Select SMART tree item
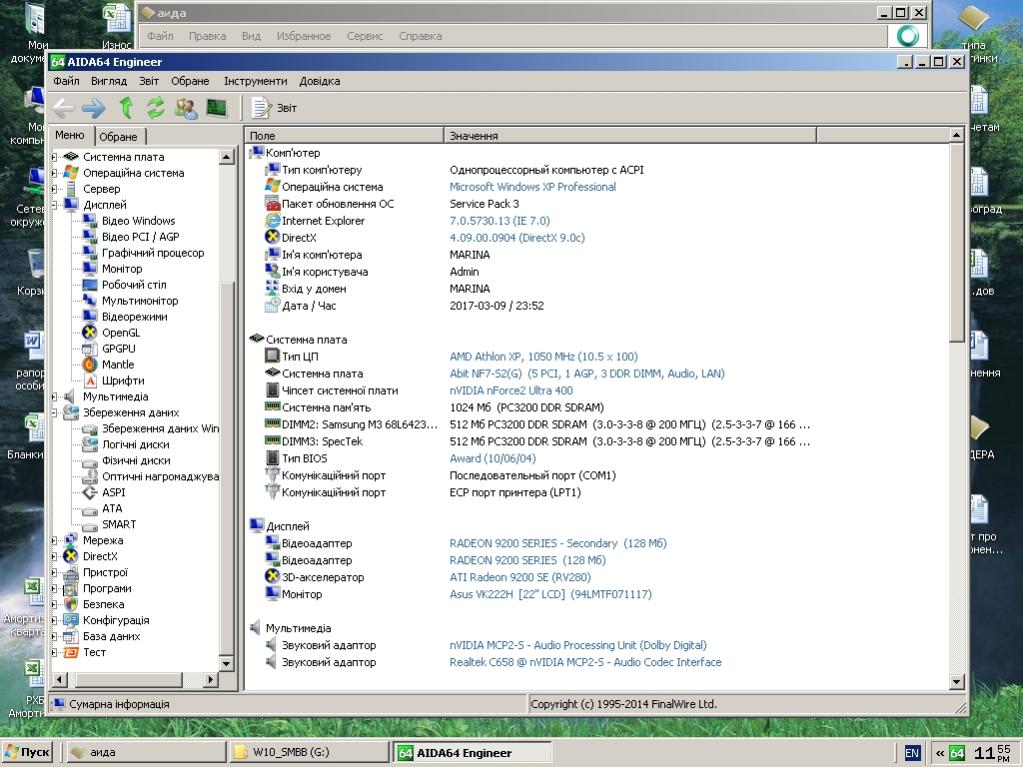The image size is (1023, 767). pos(119,524)
